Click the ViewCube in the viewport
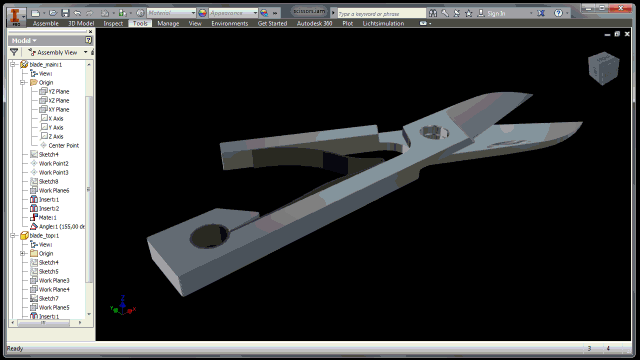 click(604, 68)
